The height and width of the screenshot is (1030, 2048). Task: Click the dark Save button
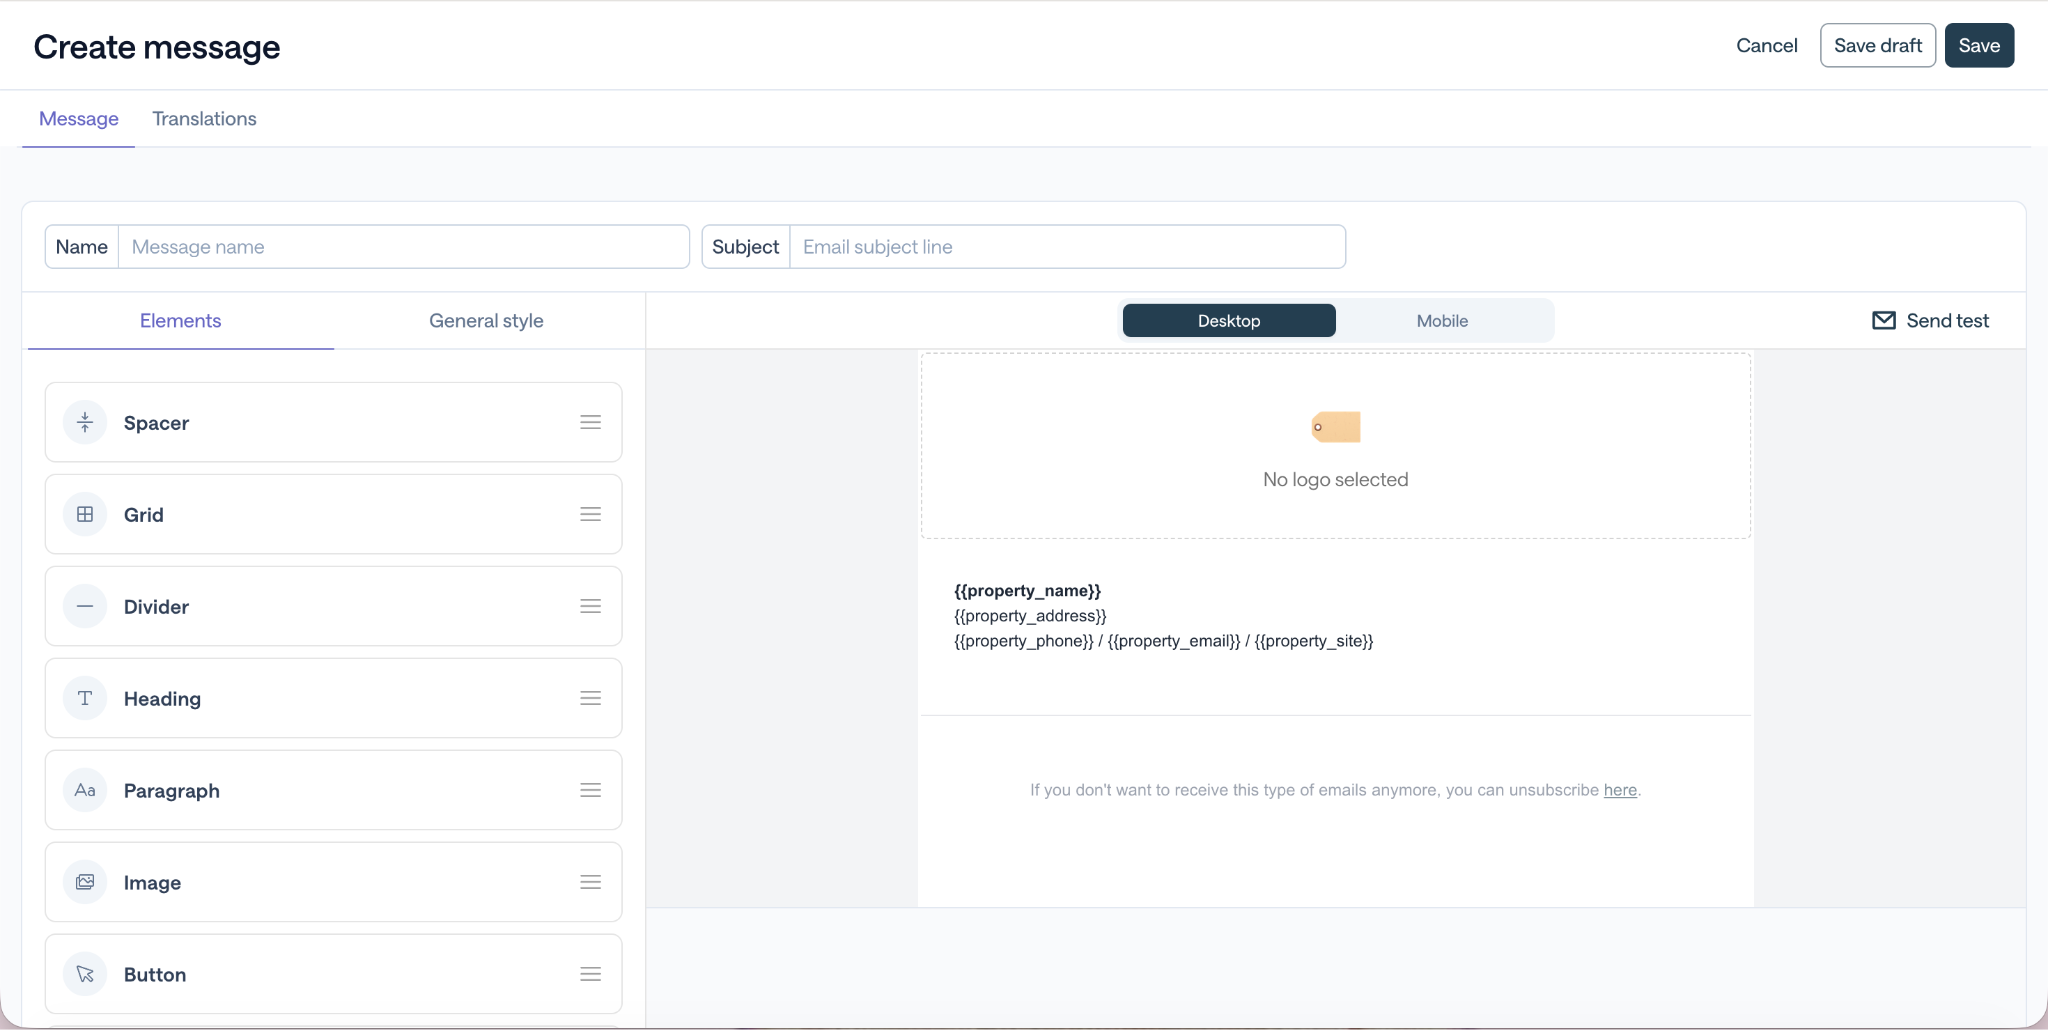click(x=1979, y=45)
